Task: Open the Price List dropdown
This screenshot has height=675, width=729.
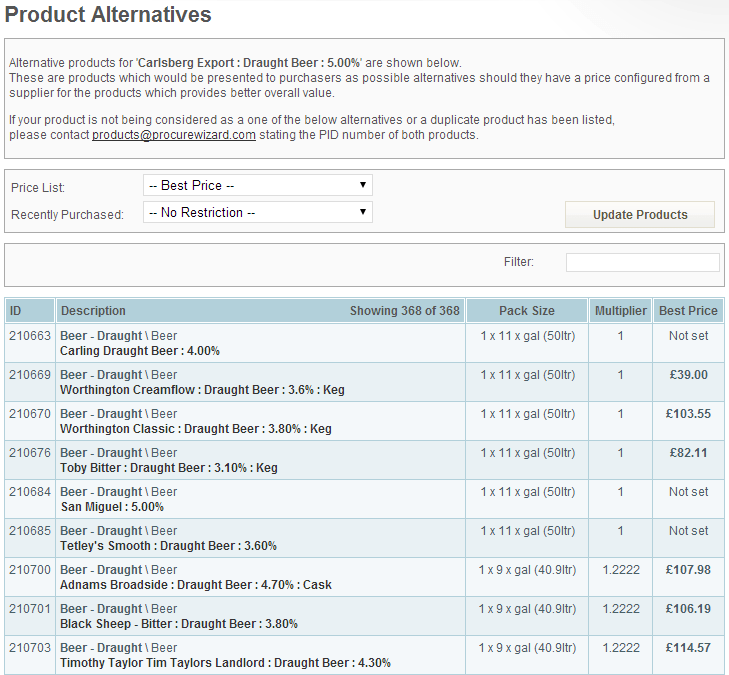Action: 258,185
